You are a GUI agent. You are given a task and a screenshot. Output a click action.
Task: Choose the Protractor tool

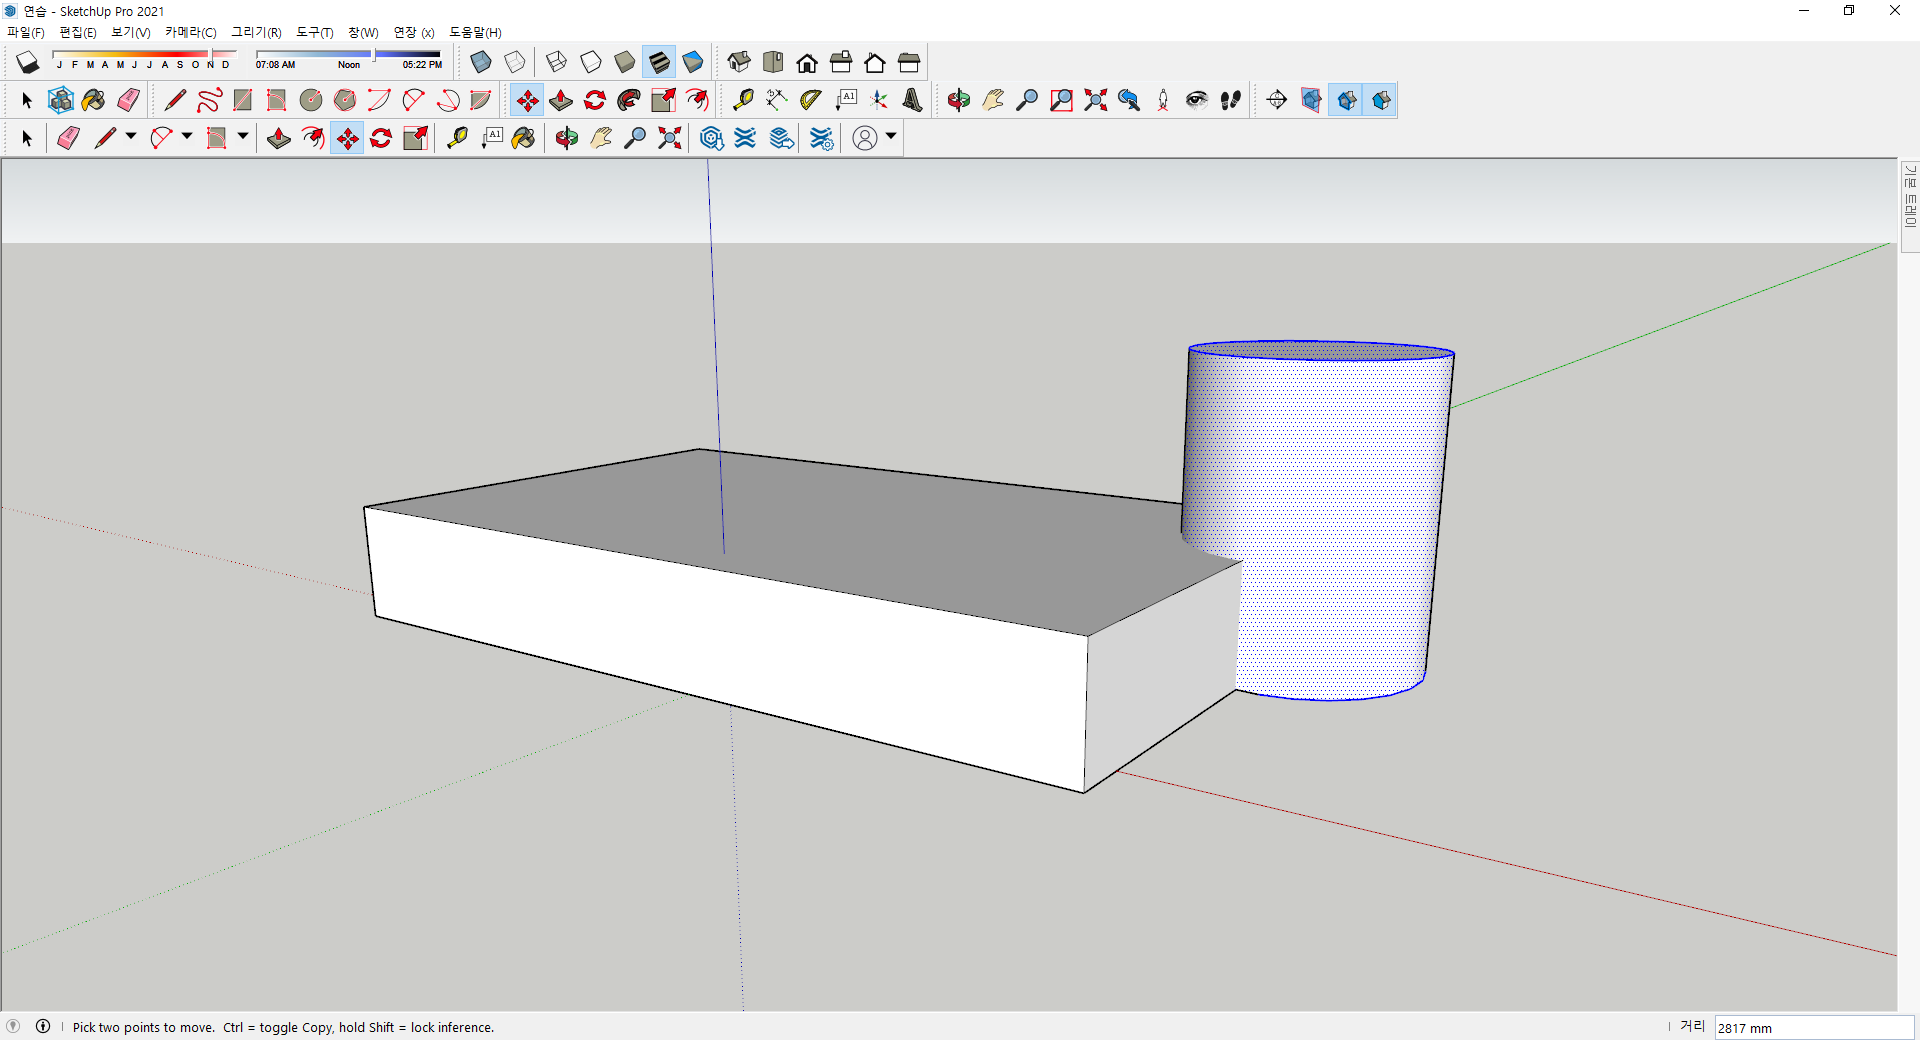(811, 100)
